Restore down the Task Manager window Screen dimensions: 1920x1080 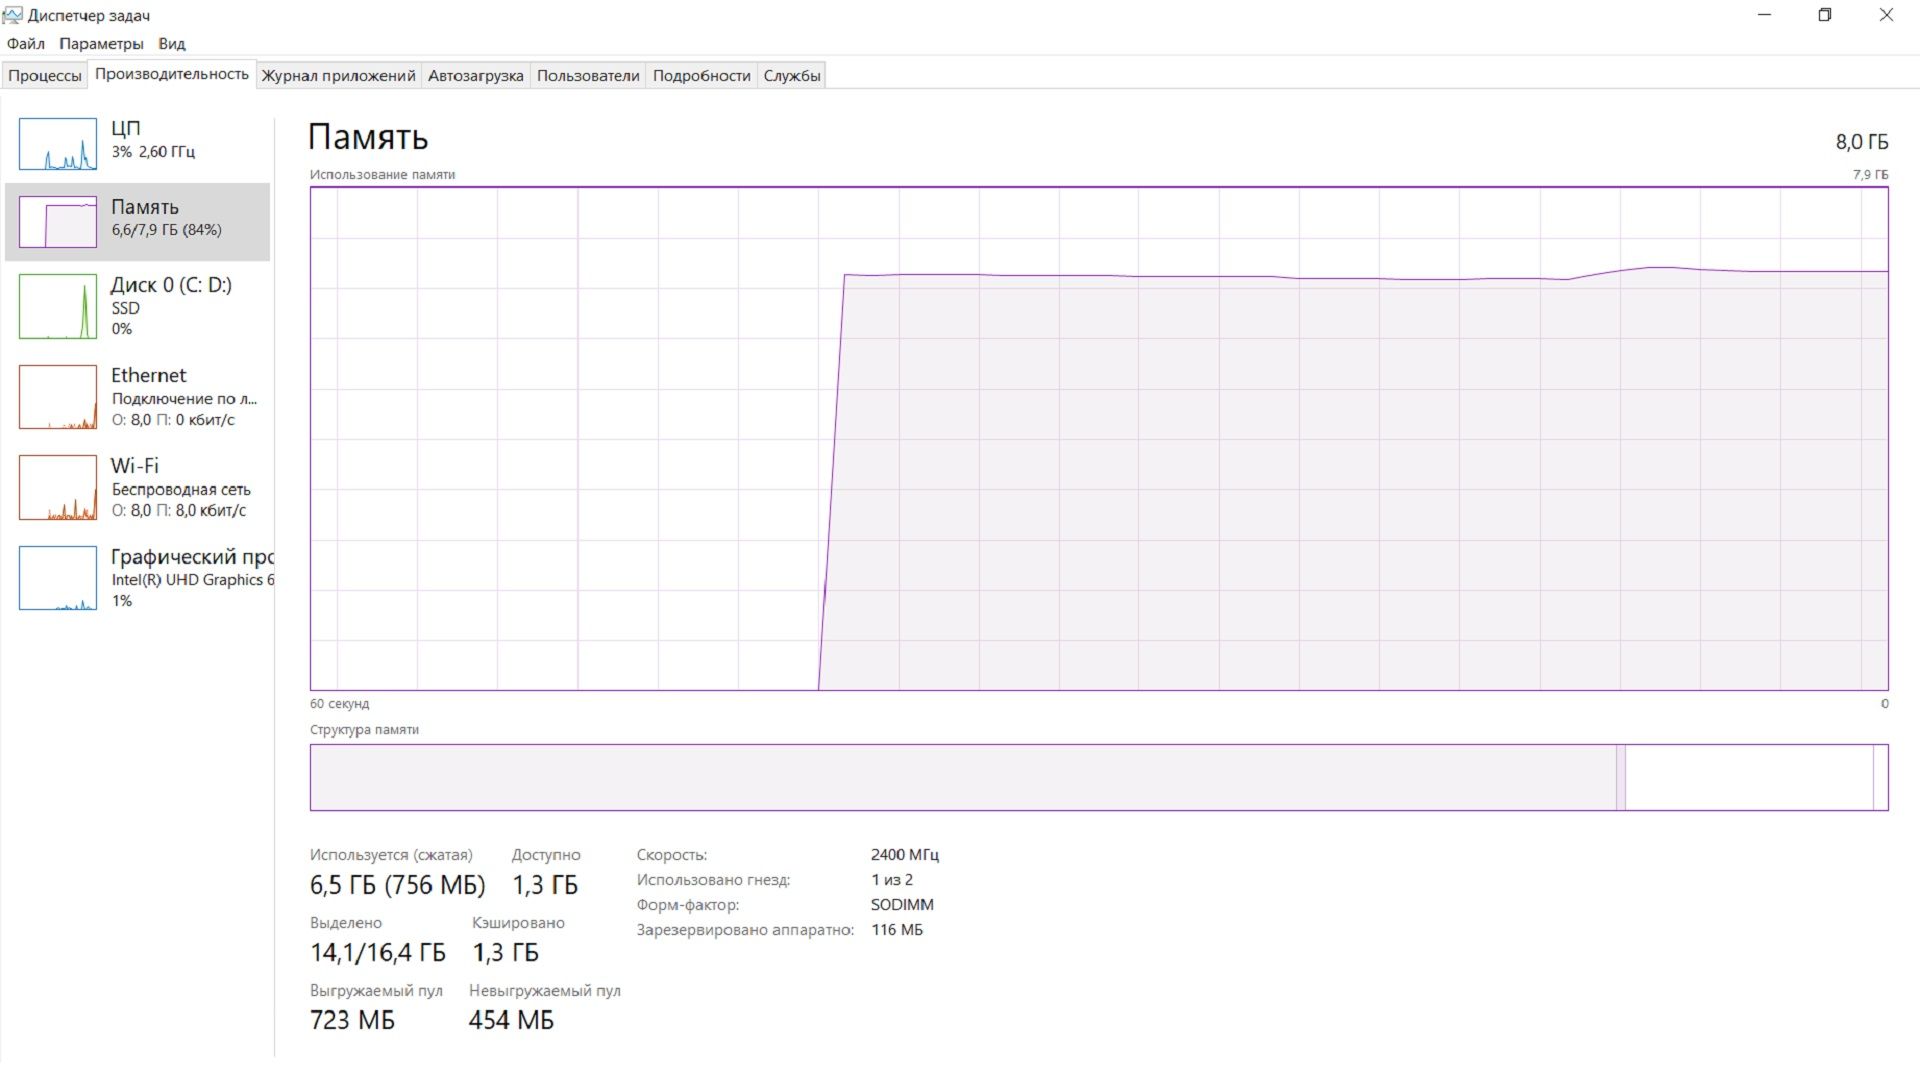tap(1824, 15)
